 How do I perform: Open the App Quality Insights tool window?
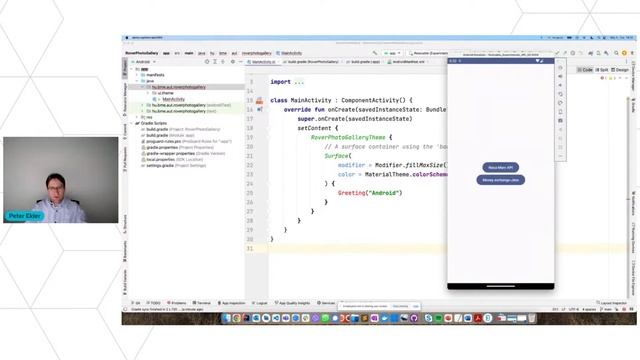[292, 303]
